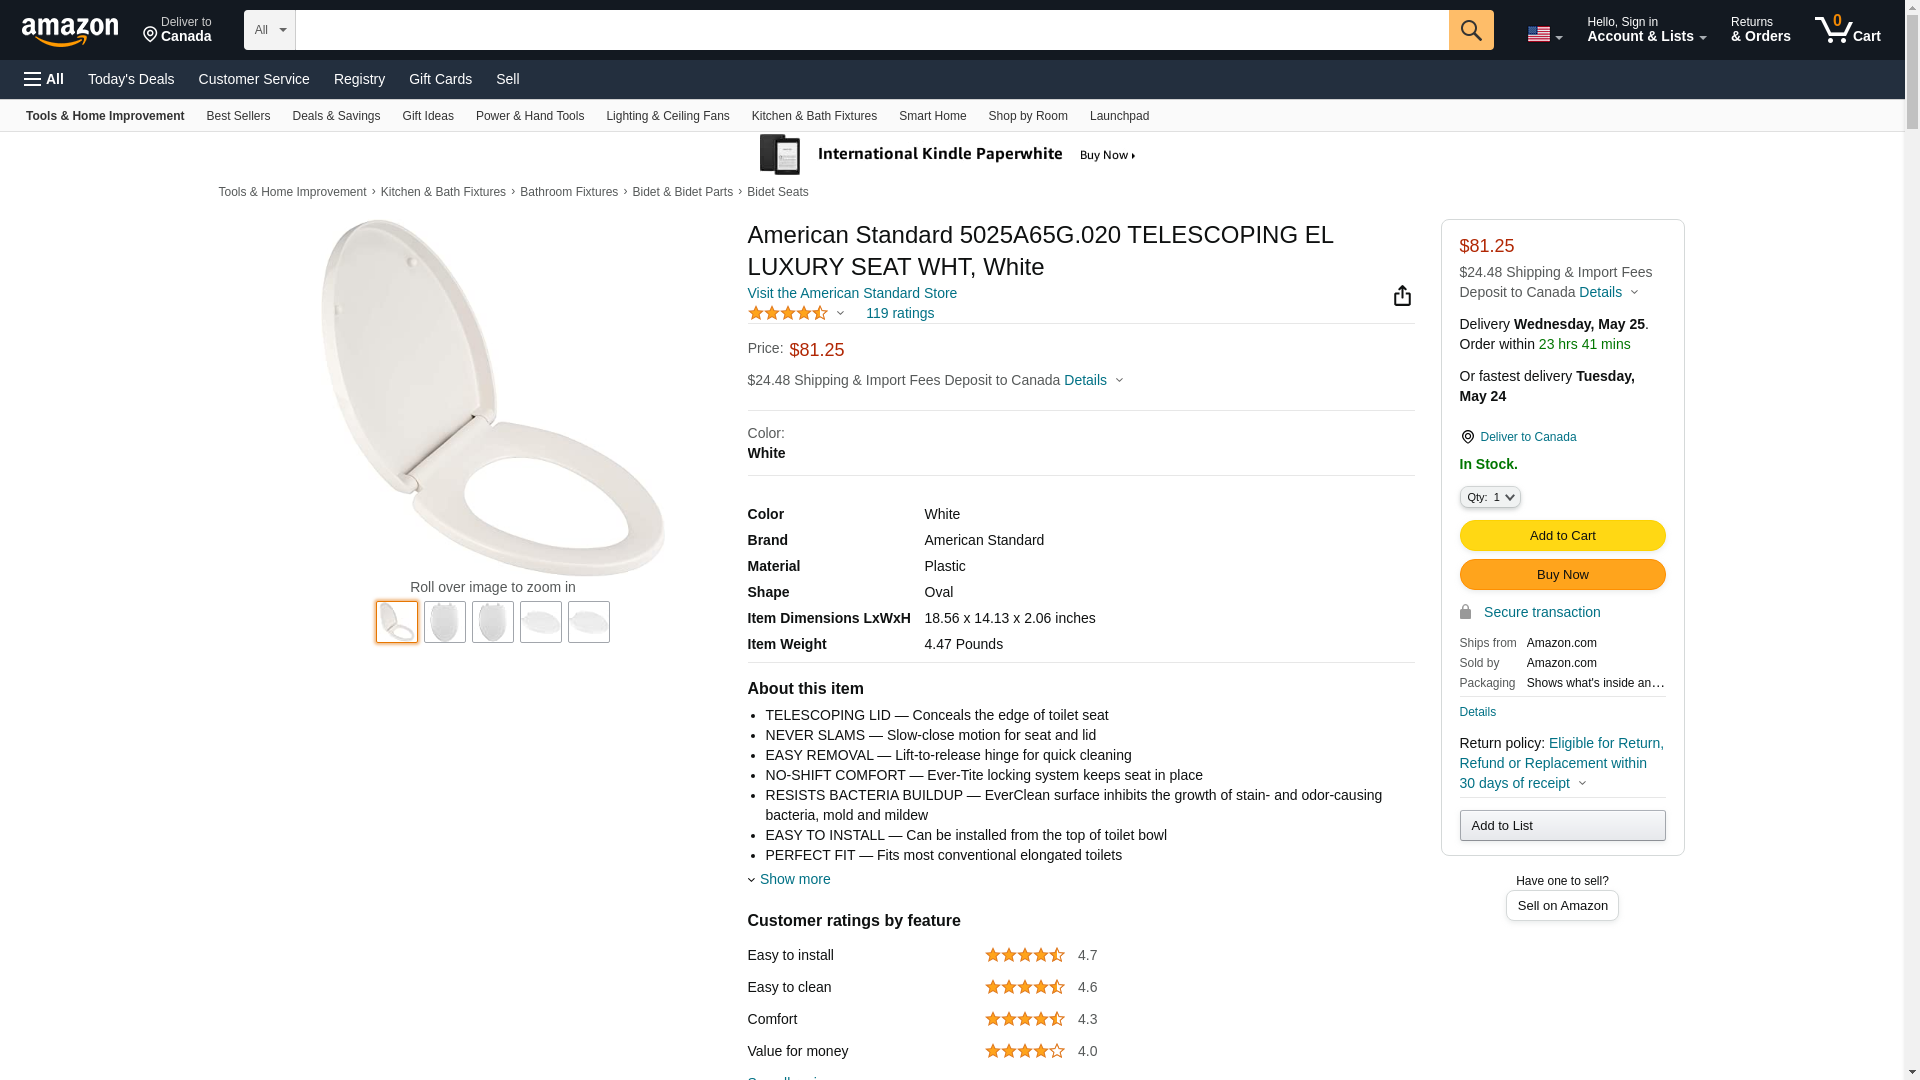Open the Qty quantity dropdown
1920x1080 pixels.
point(1489,497)
